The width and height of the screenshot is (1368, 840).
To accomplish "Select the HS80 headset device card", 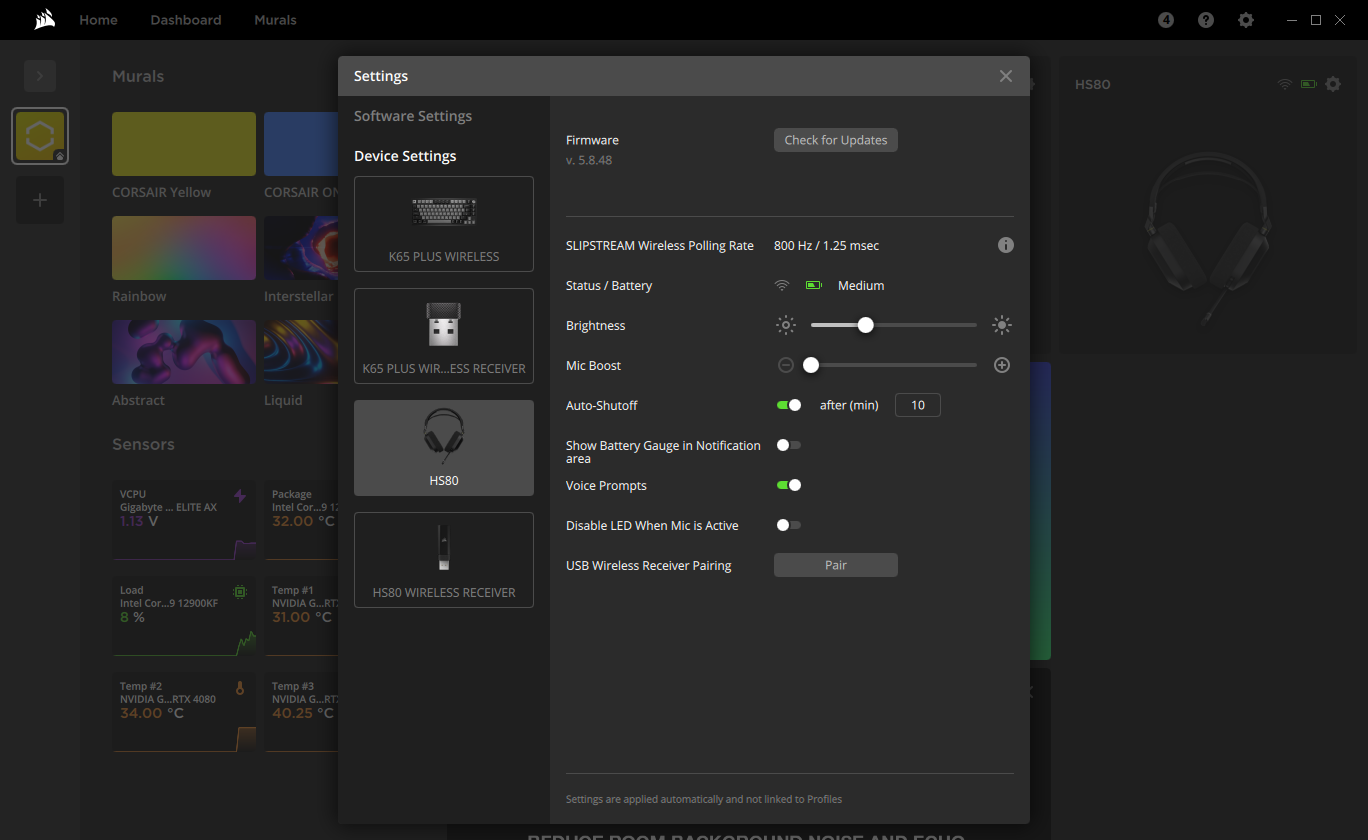I will pyautogui.click(x=444, y=448).
